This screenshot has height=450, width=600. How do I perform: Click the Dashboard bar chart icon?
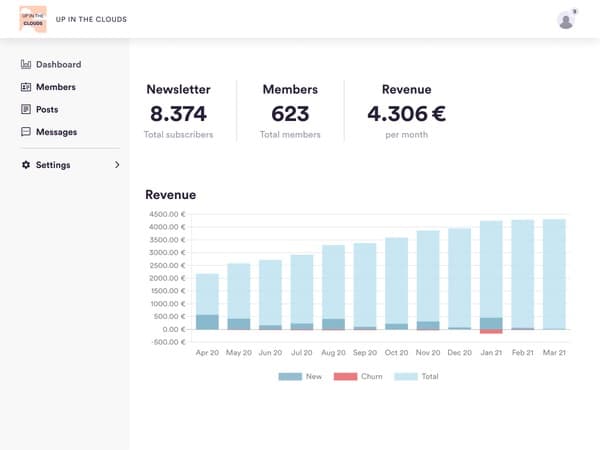[26, 65]
